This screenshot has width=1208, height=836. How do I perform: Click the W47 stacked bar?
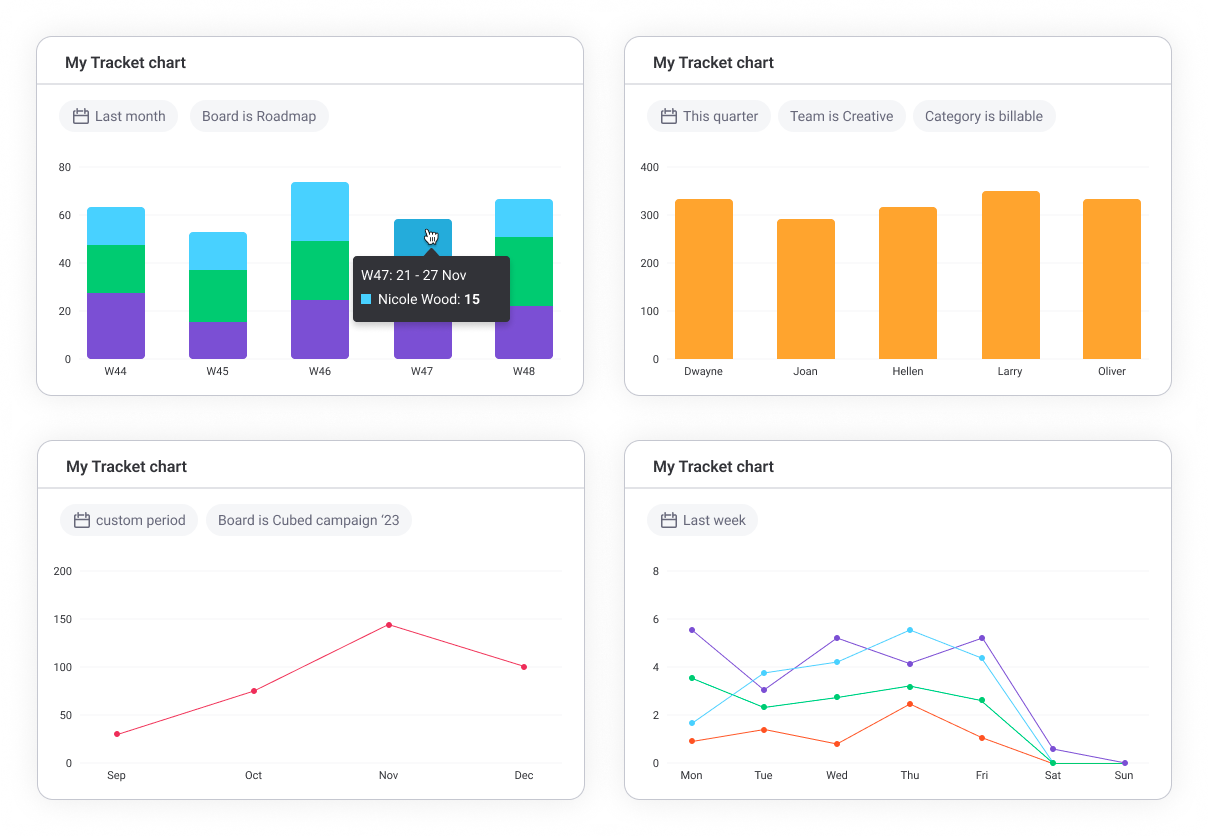pyautogui.click(x=422, y=233)
